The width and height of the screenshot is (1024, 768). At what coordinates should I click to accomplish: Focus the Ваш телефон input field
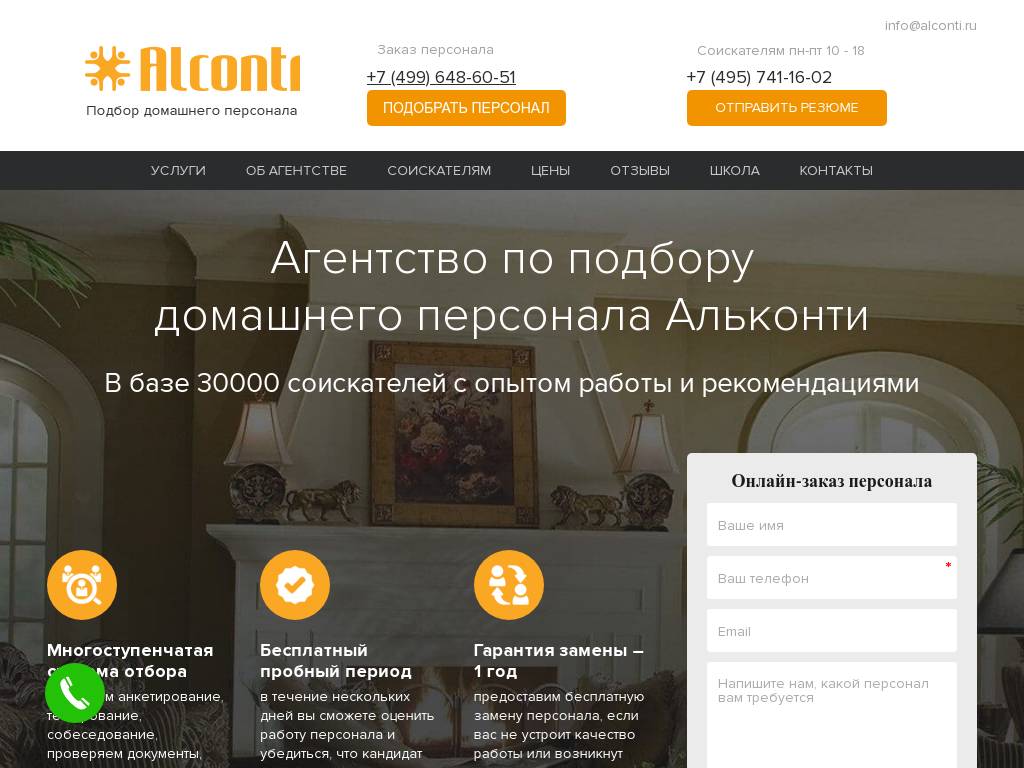(831, 577)
